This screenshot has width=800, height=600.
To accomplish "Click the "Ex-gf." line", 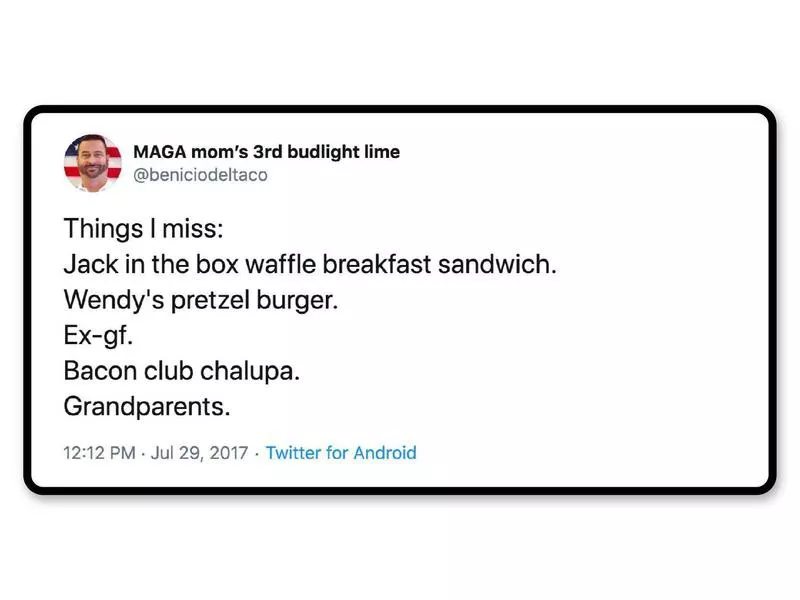I will coord(98,336).
